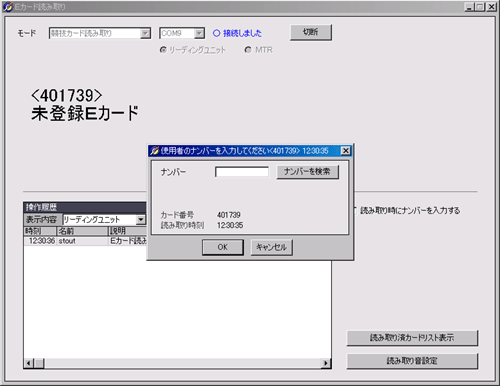Screen dimensions: 500x386
Task: Open the 読み取り音設定 button
Action: (412, 361)
